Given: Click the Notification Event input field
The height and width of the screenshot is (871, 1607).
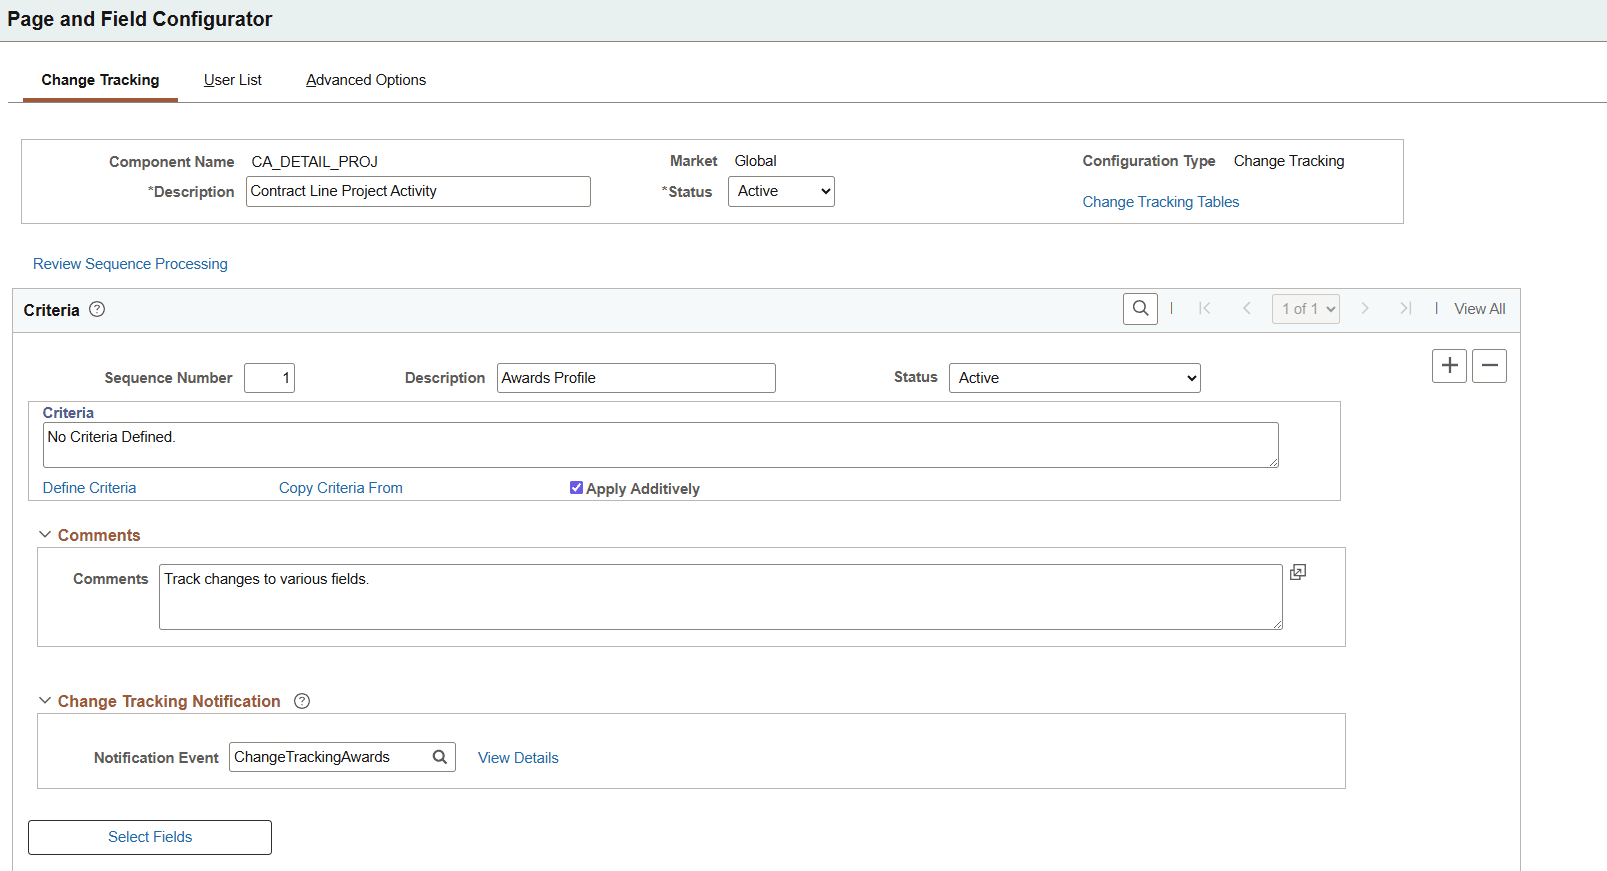Looking at the screenshot, I should click(342, 757).
